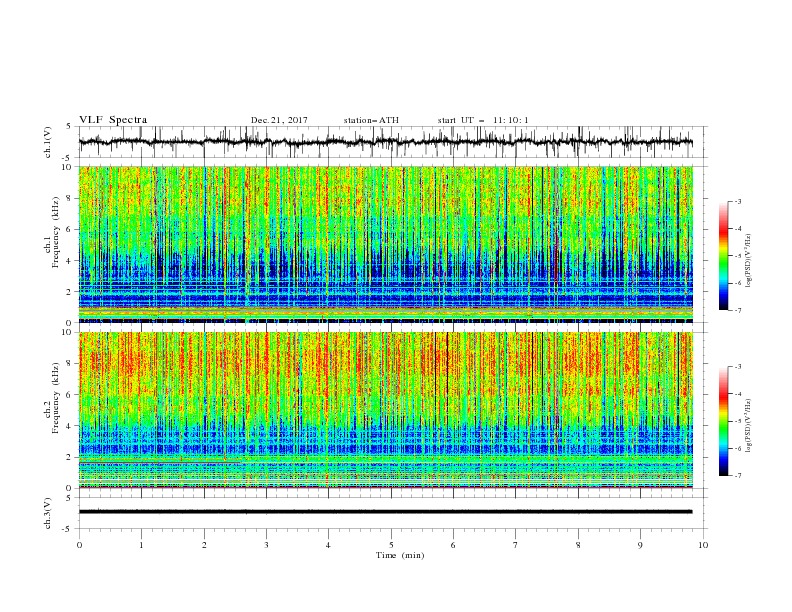Click the "-3" label on ch.1 colorbar
The width and height of the screenshot is (792, 612).
pyautogui.click(x=737, y=201)
